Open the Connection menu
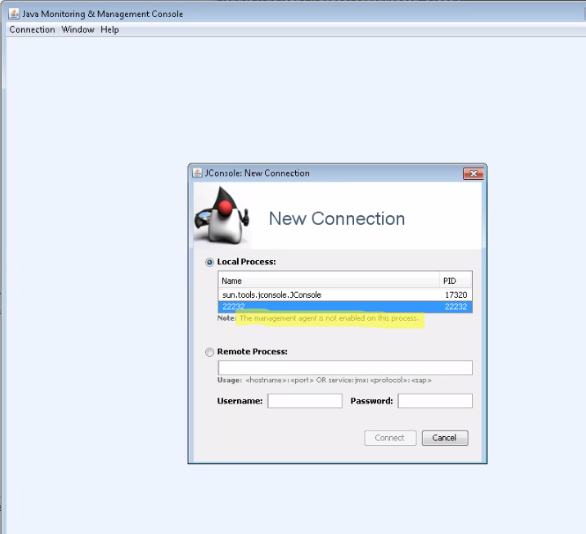This screenshot has width=586, height=534. 32,30
